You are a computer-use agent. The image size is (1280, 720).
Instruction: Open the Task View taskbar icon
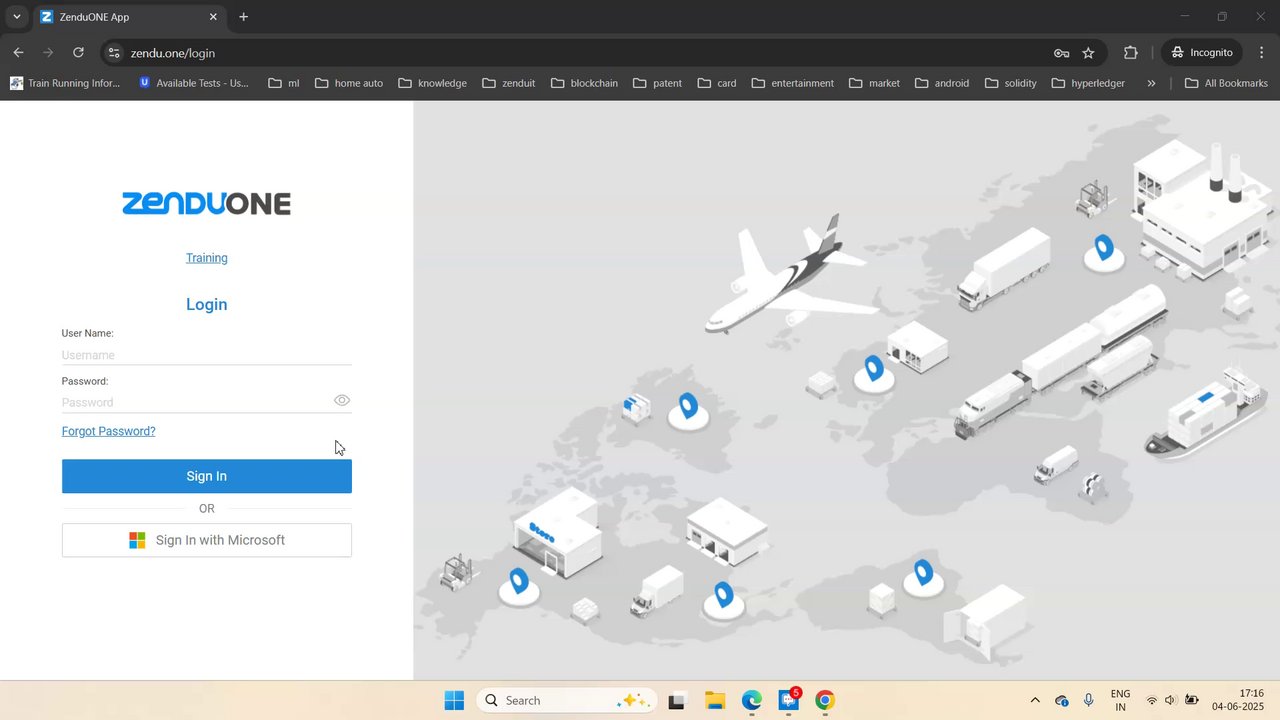click(676, 700)
